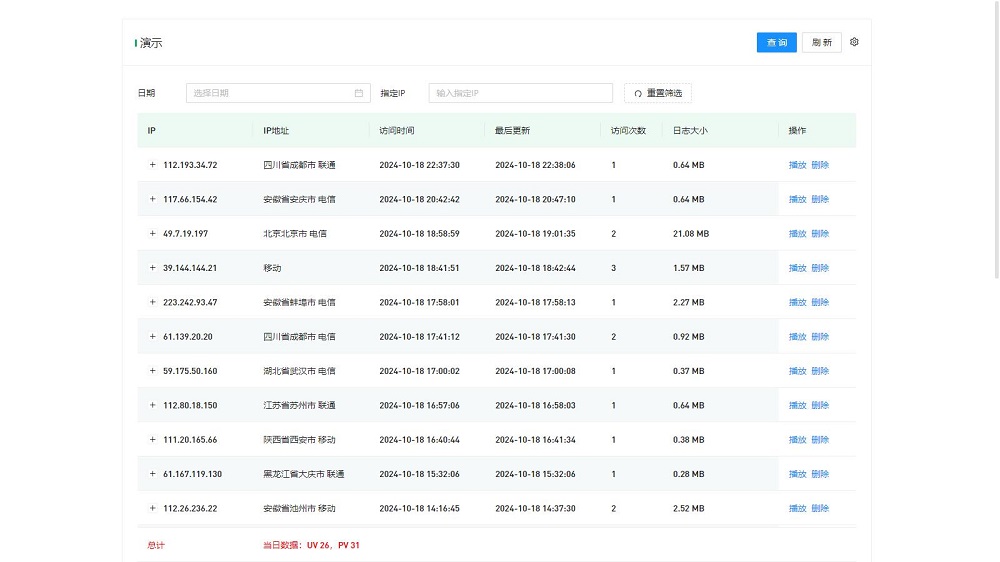1000x562 pixels.
Task: Expand row 61.167.119.130
Action: [152, 474]
